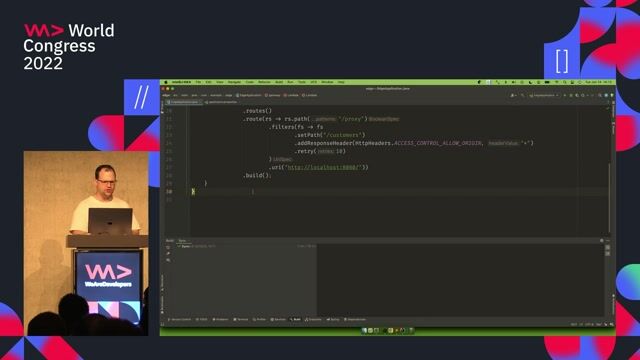Open the Run menu
Screen dimensions: 640x360
point(290,82)
